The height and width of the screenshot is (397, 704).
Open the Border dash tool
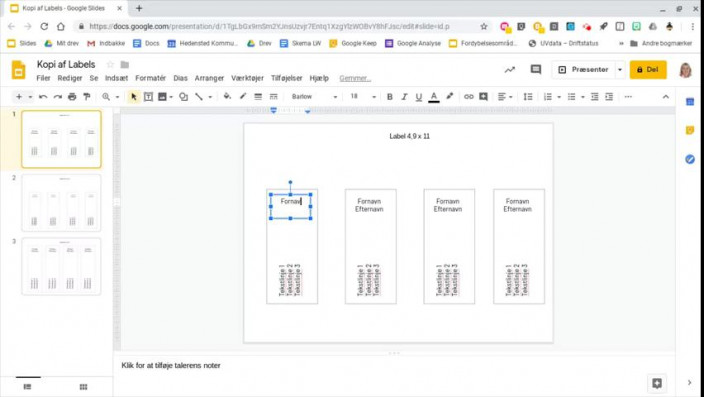(273, 97)
